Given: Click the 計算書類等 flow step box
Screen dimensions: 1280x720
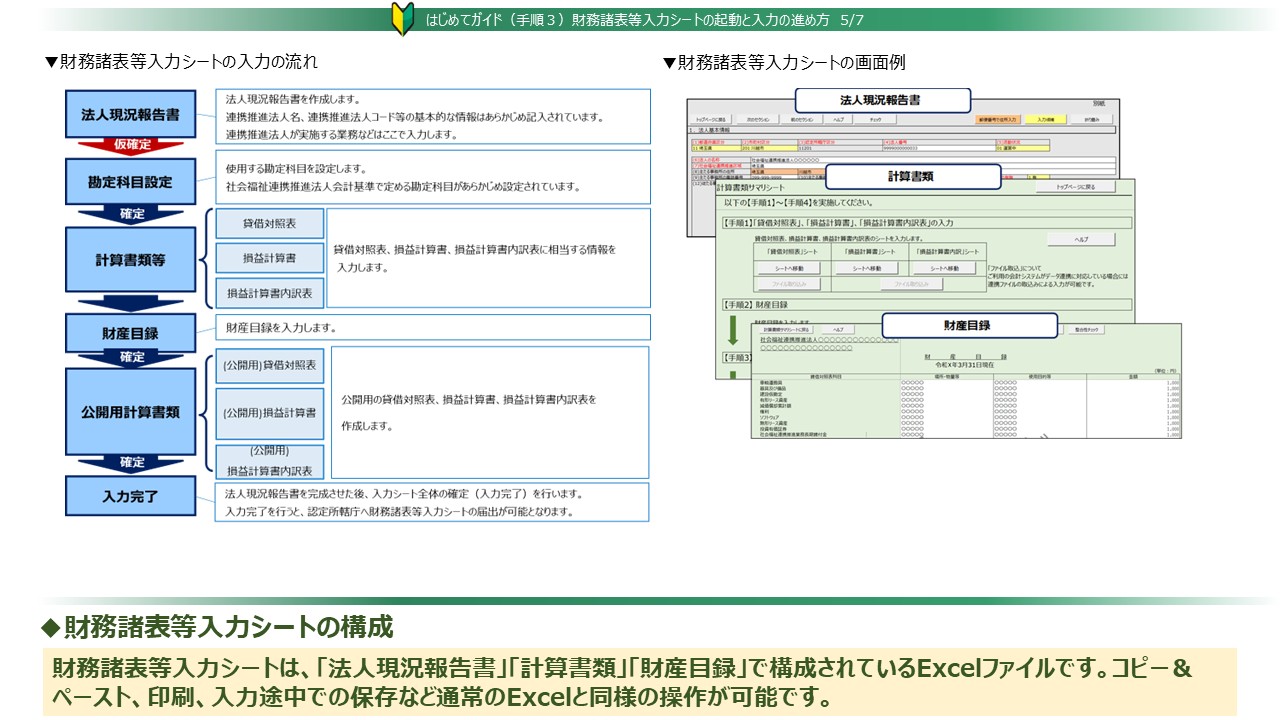Looking at the screenshot, I should [x=131, y=260].
